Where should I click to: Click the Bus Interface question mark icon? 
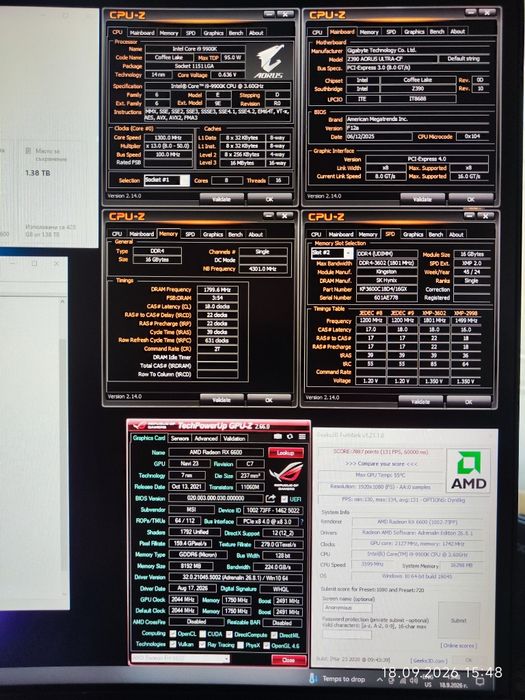(302, 521)
